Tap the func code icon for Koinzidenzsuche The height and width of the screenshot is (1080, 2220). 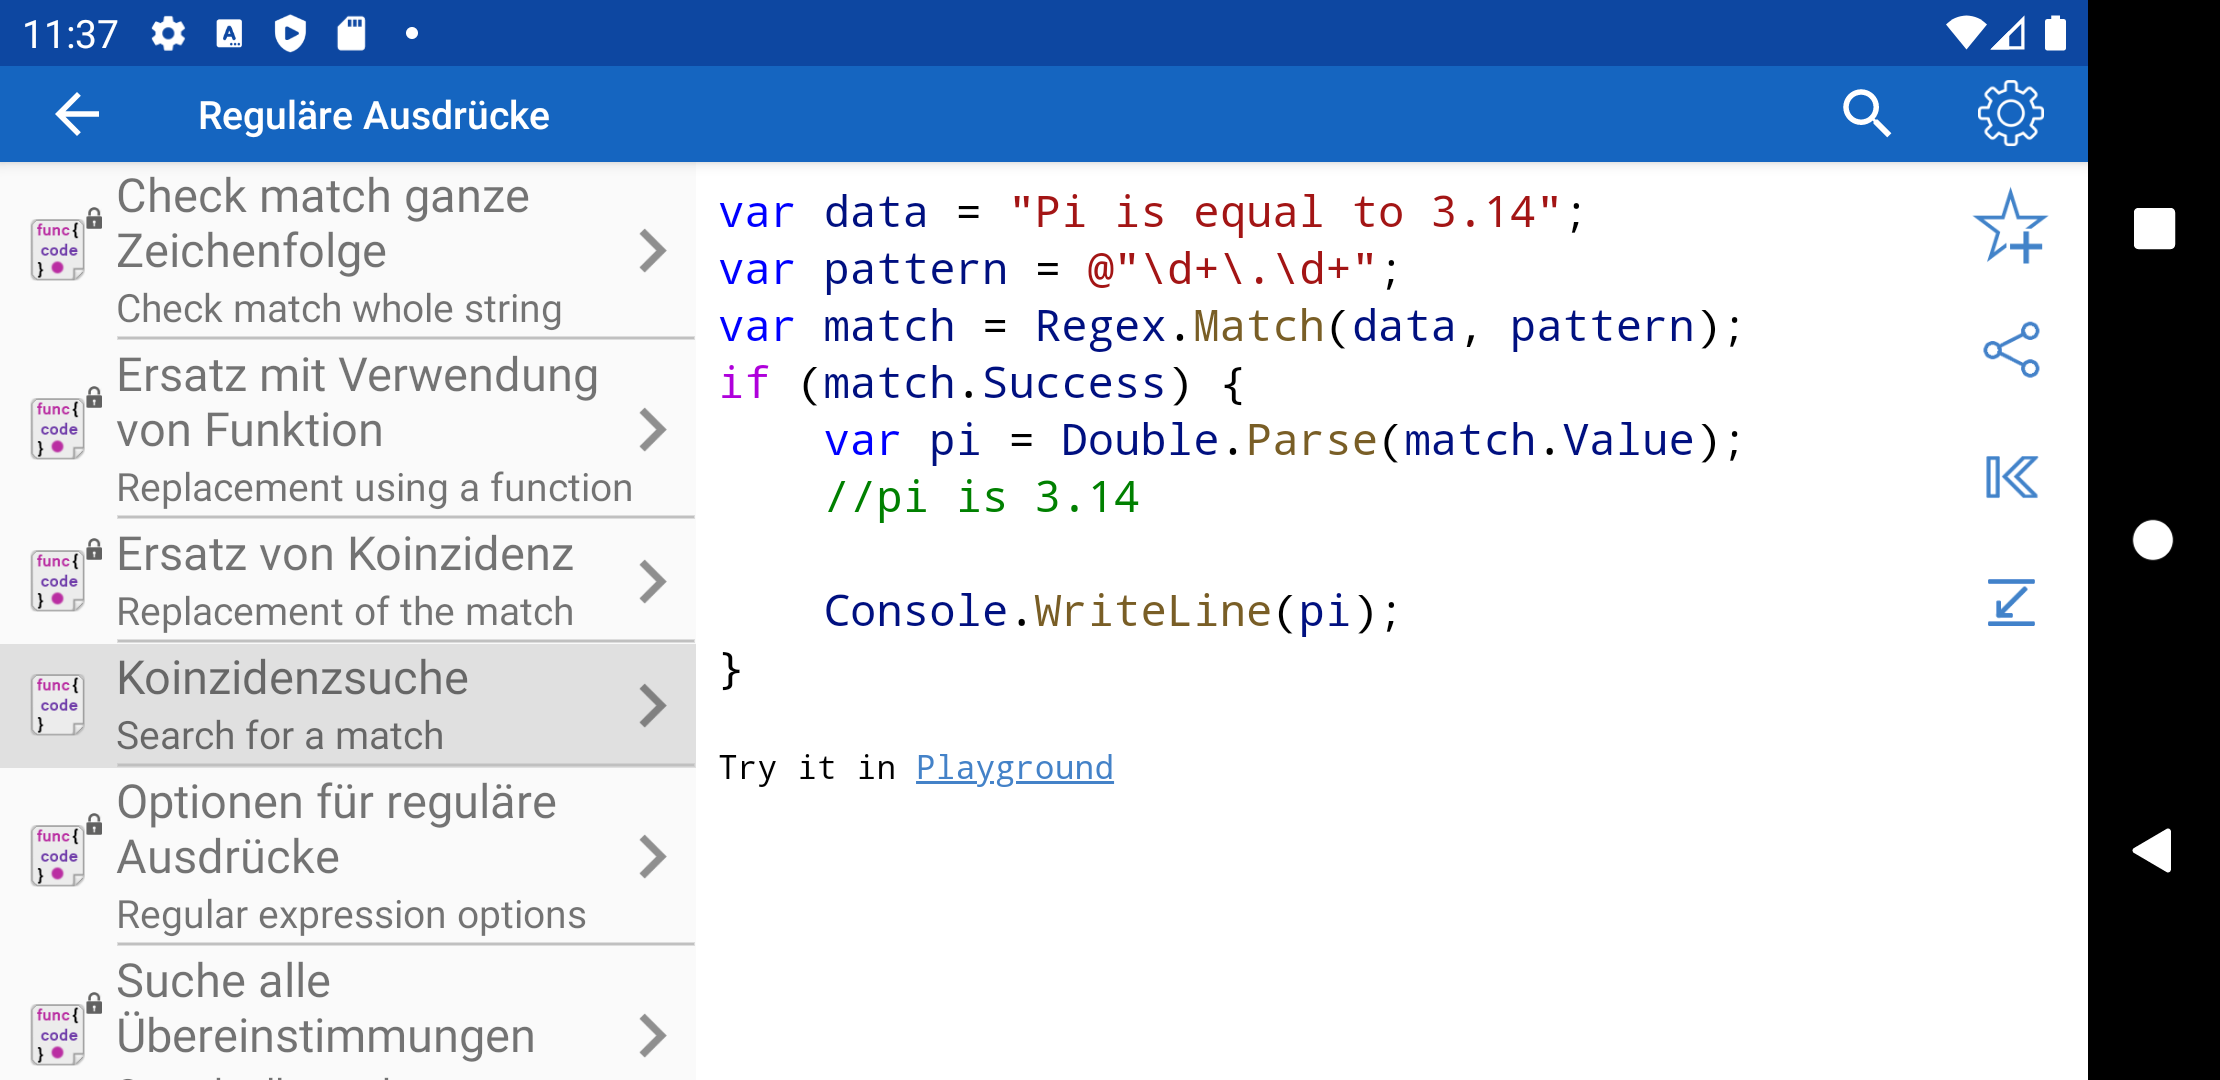(58, 705)
